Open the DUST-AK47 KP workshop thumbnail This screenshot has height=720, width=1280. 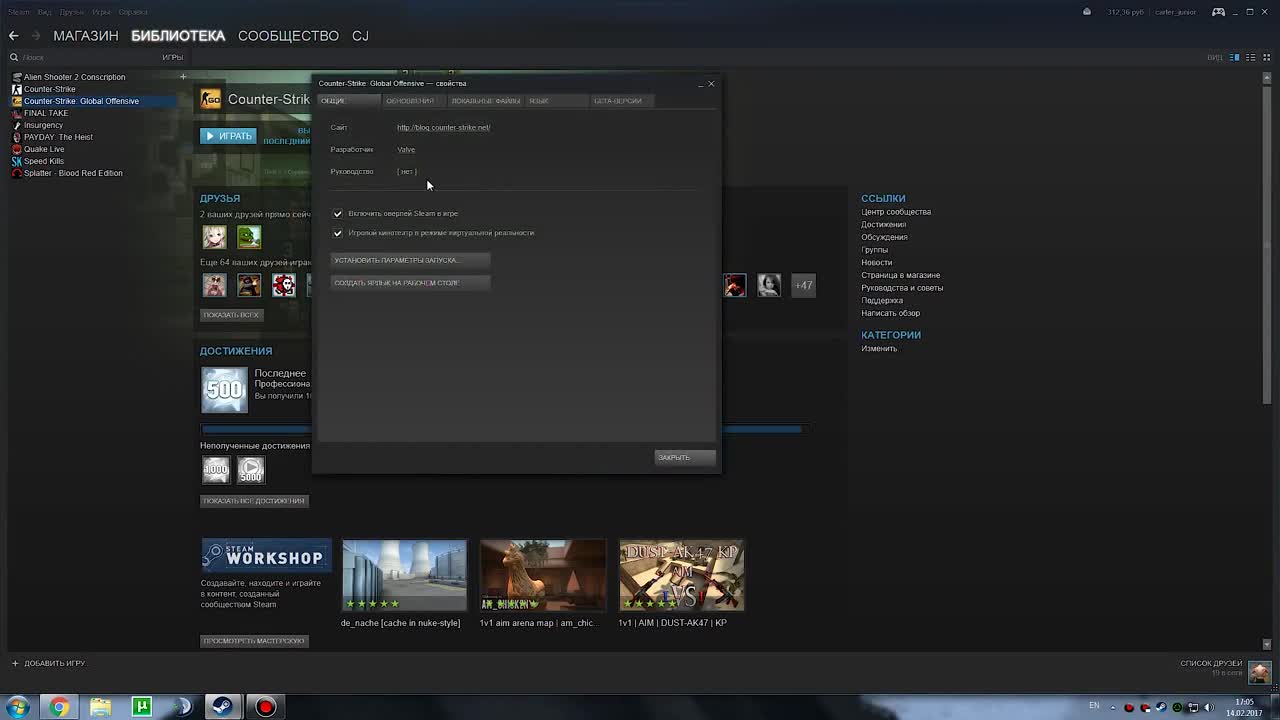[681, 576]
